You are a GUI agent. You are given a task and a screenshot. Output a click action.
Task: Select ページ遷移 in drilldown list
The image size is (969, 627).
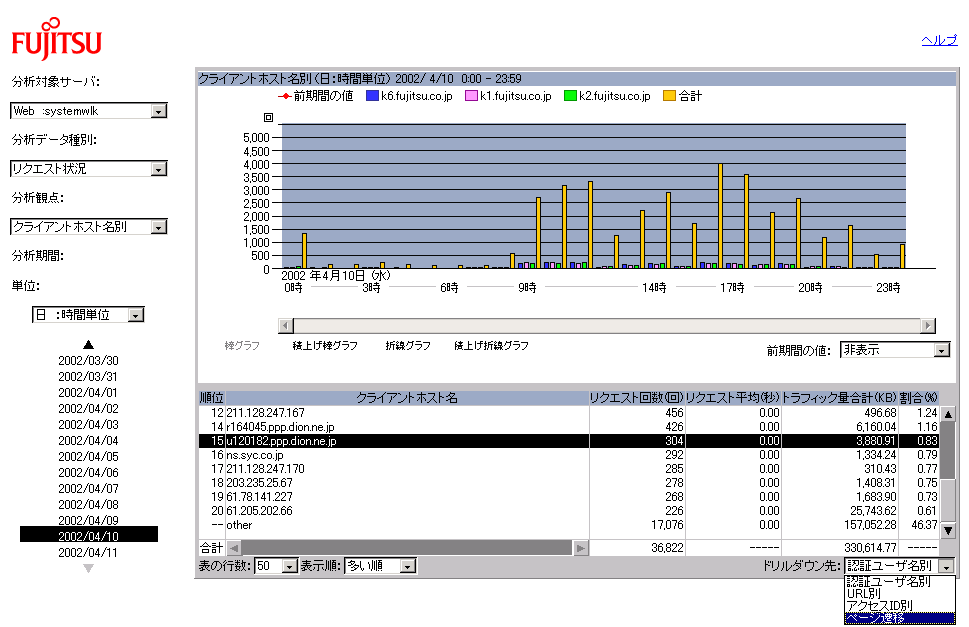(899, 618)
